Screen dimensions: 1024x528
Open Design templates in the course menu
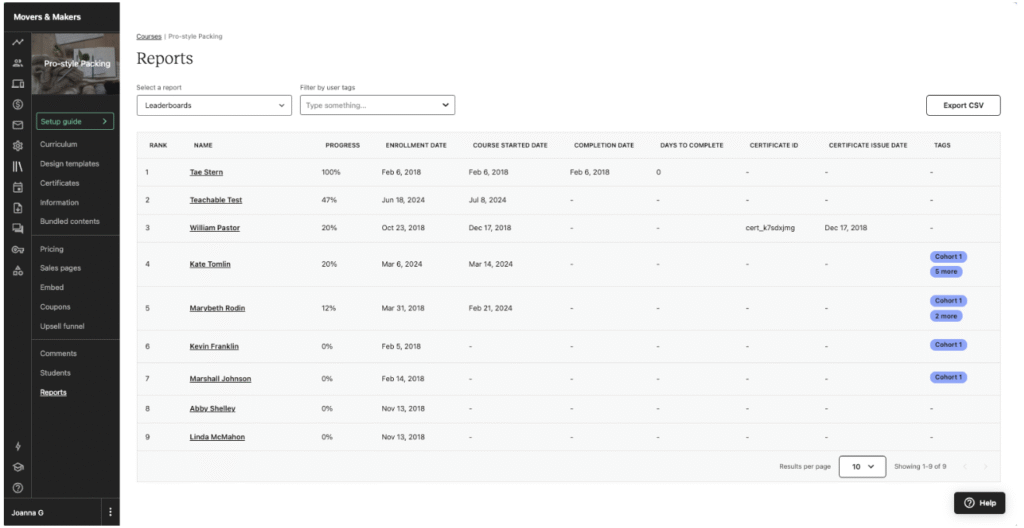pyautogui.click(x=69, y=164)
